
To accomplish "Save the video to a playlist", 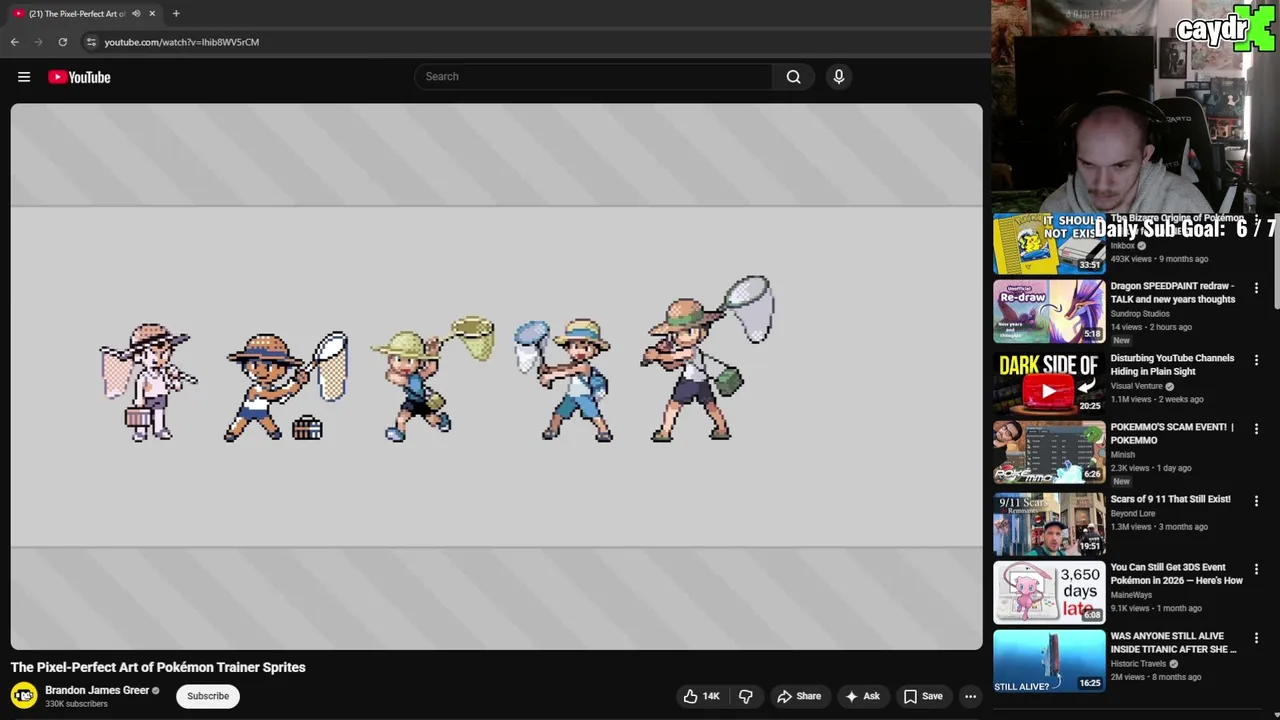I will (x=923, y=696).
